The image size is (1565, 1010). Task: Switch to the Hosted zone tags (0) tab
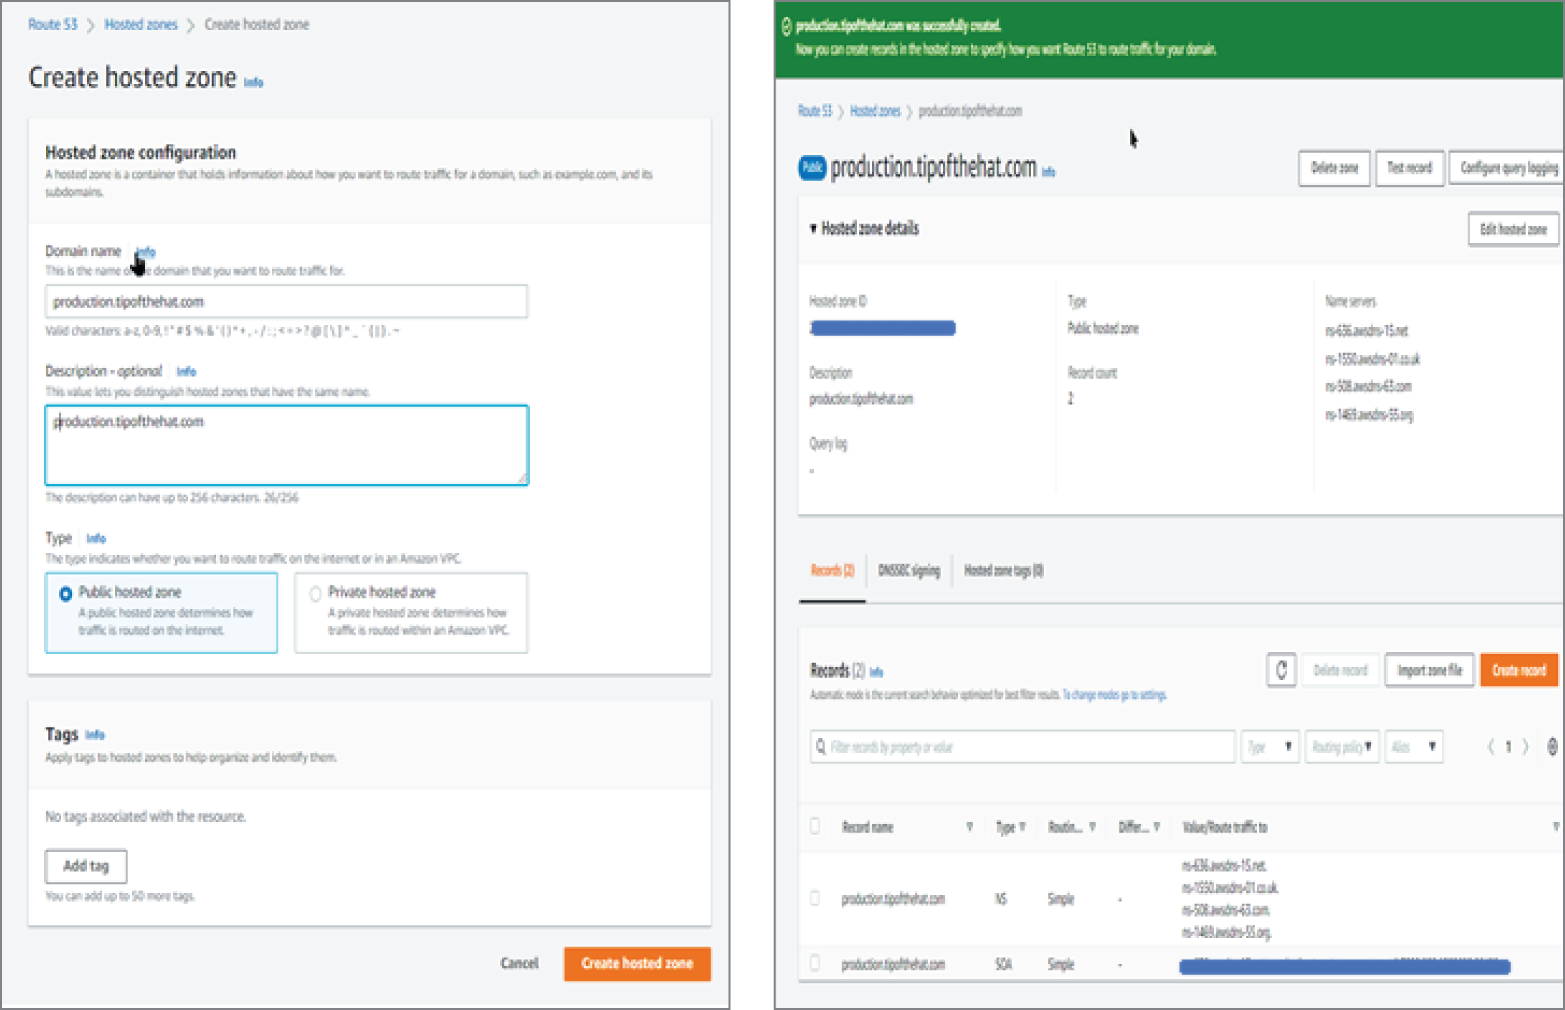[1004, 571]
